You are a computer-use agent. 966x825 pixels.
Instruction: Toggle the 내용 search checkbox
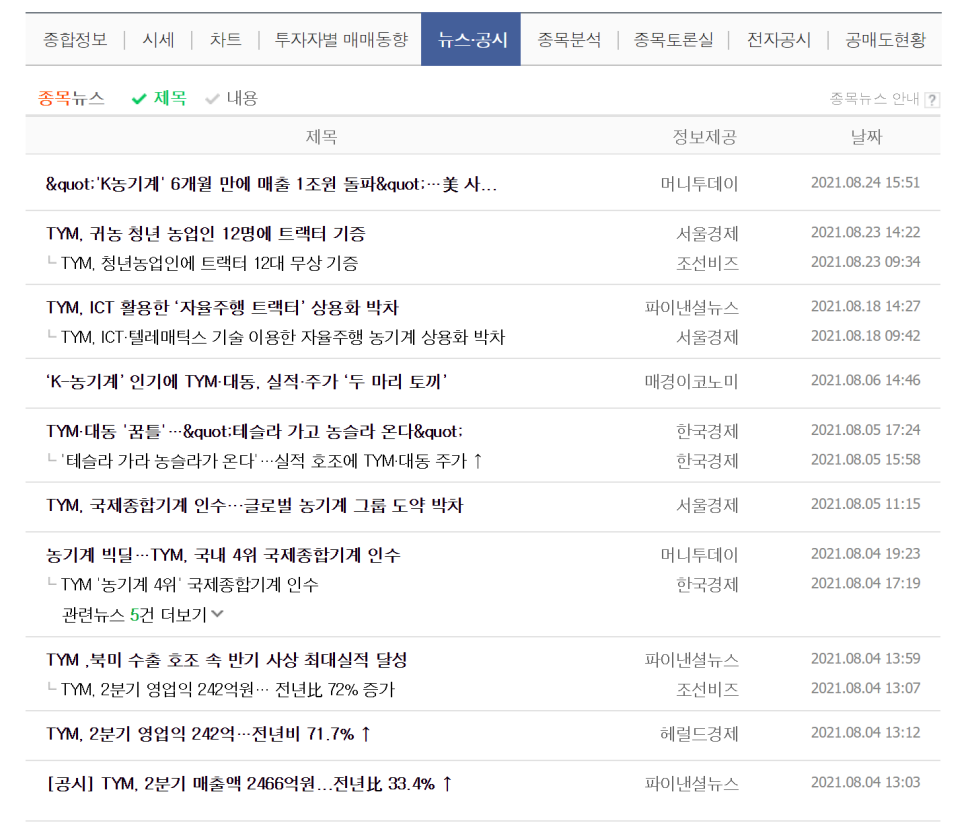coord(232,98)
